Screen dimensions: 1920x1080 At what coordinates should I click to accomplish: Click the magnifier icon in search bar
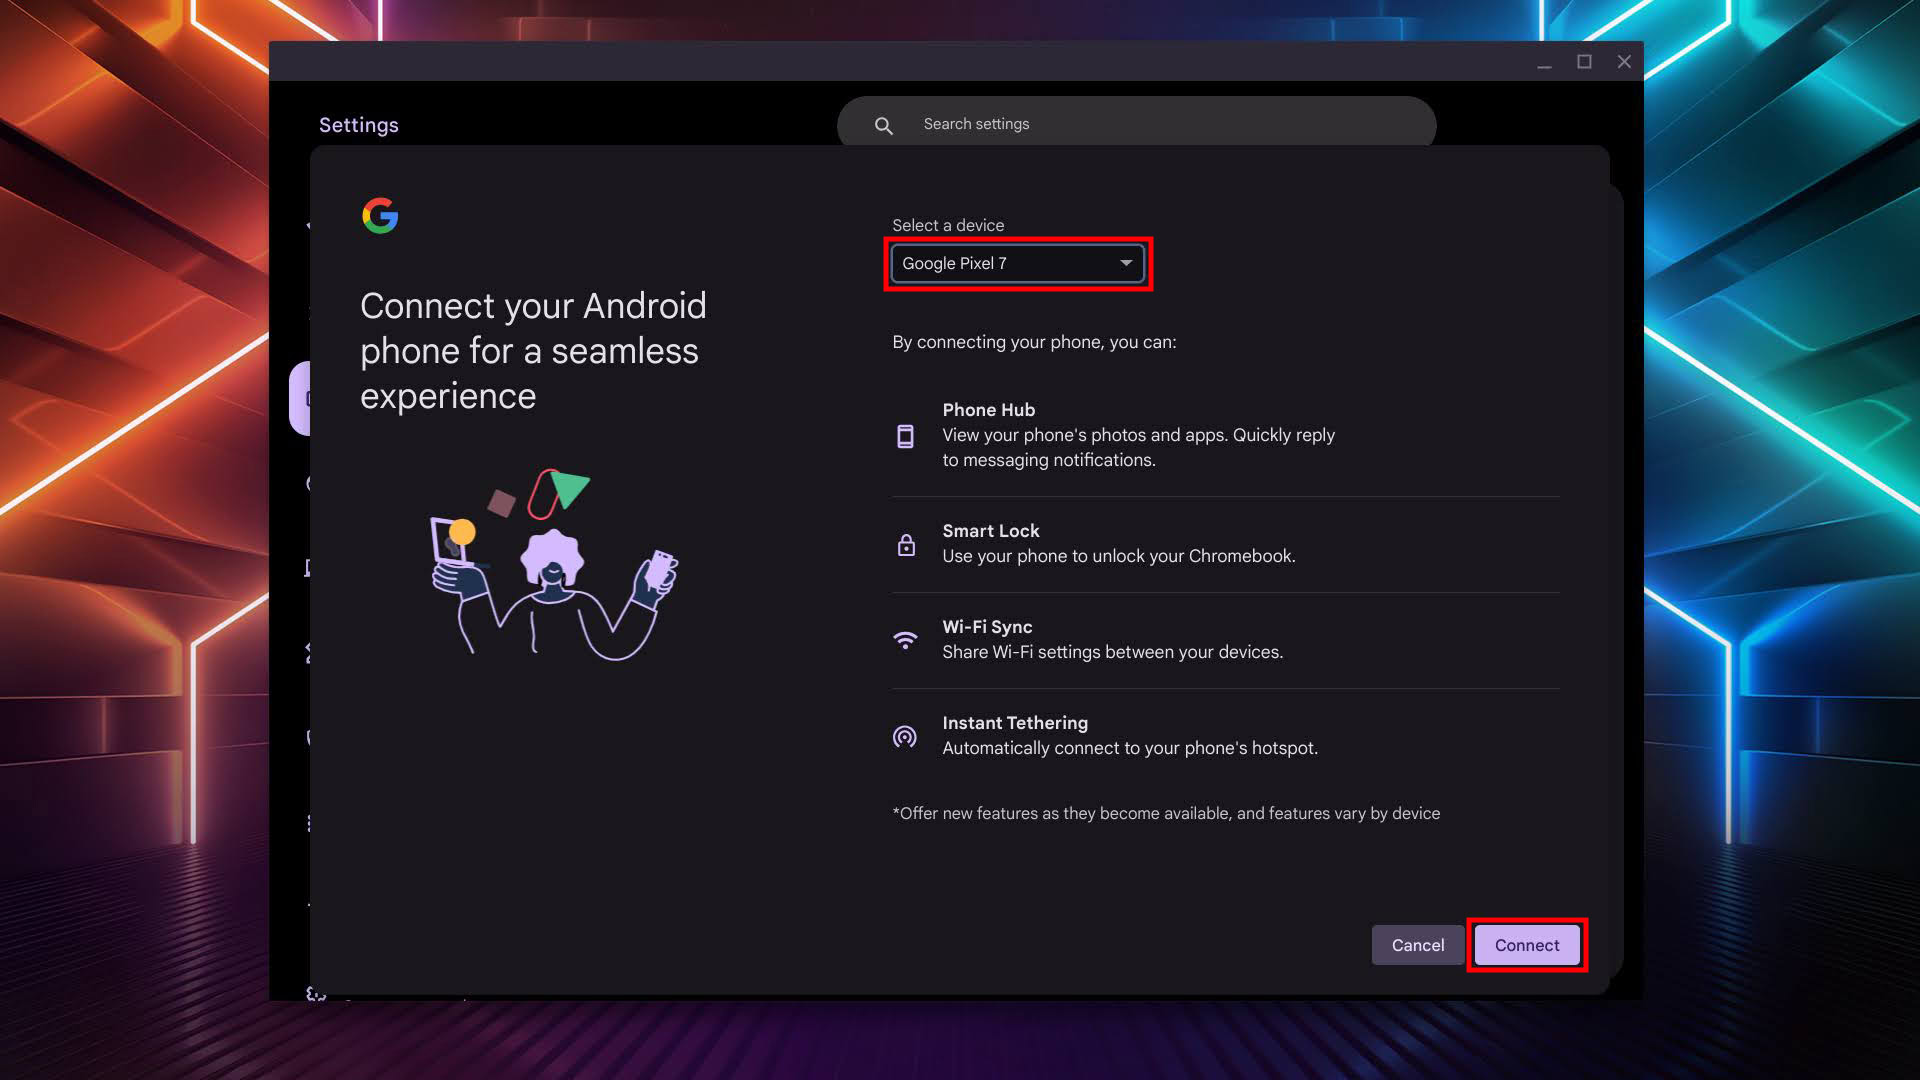click(883, 125)
